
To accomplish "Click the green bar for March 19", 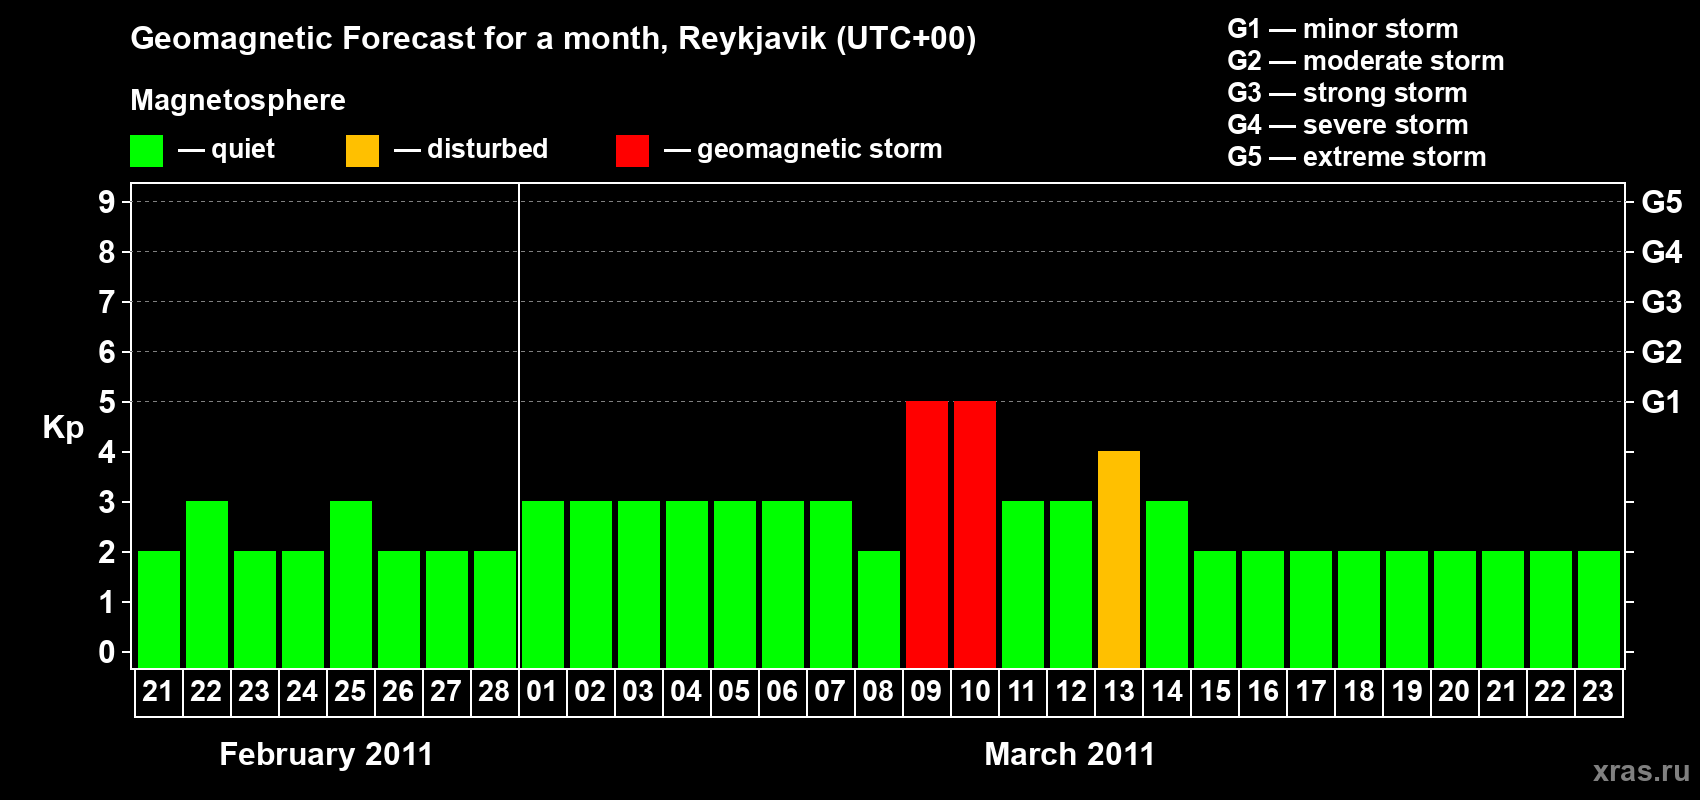I will tap(1406, 610).
